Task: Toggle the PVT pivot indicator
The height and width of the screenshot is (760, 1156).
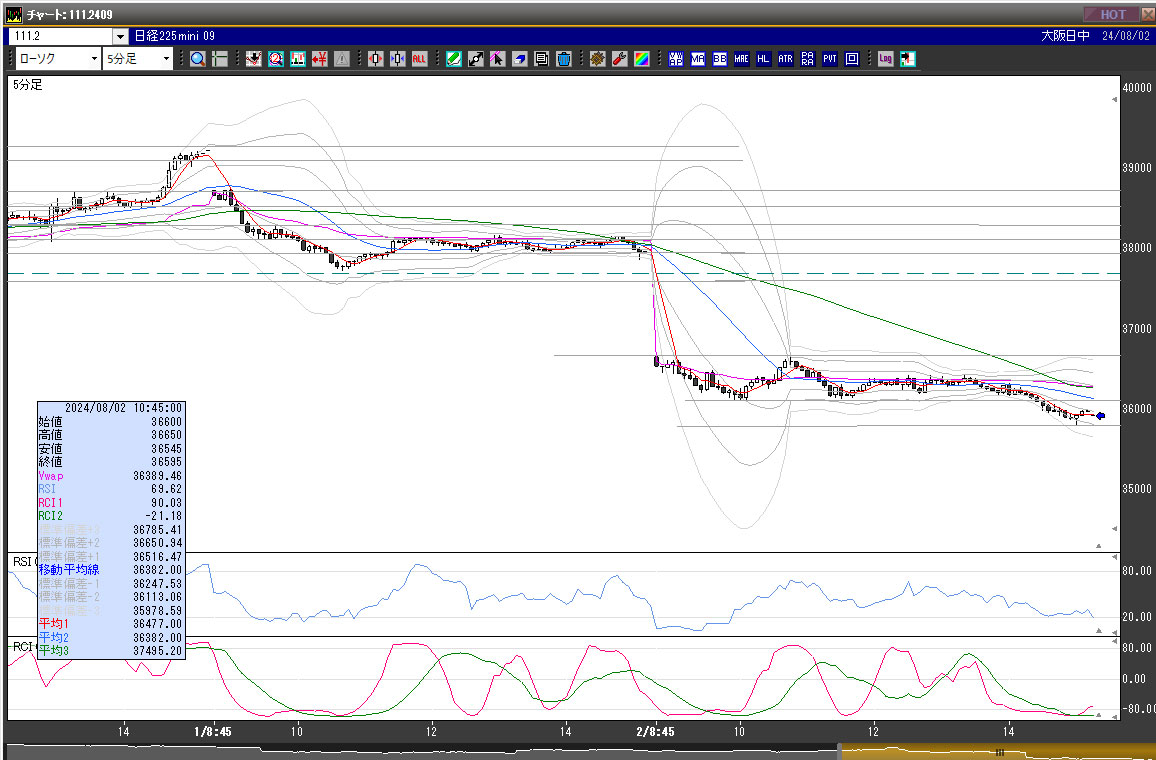Action: tap(829, 59)
